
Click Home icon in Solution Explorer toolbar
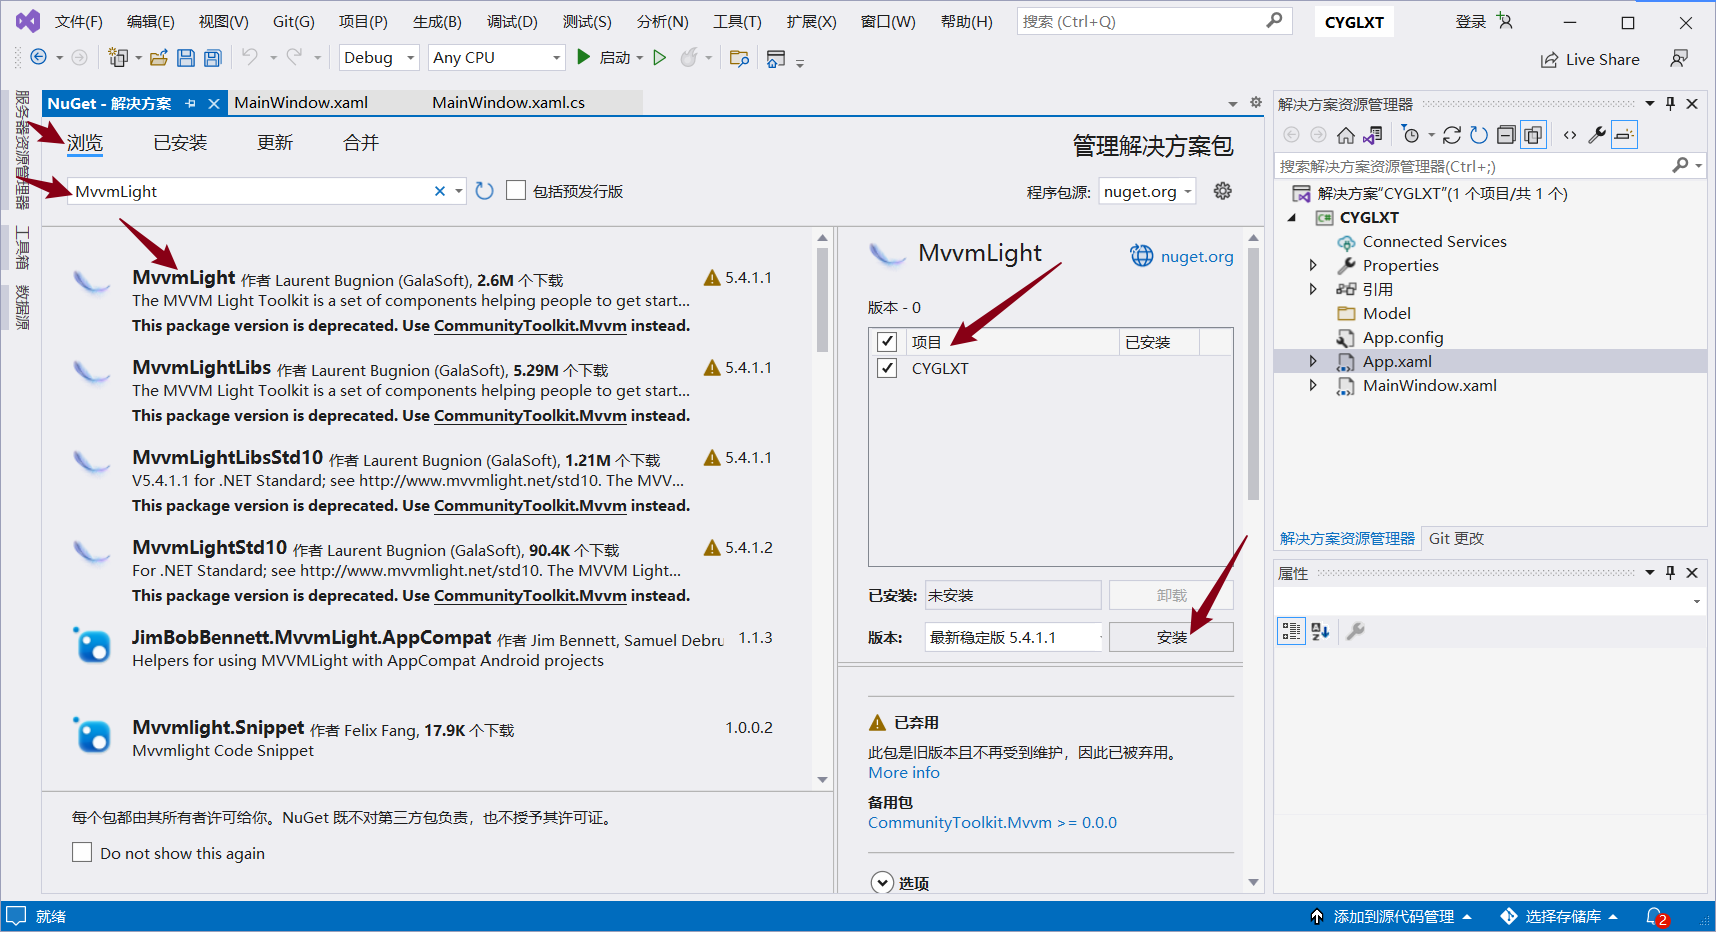click(1346, 135)
